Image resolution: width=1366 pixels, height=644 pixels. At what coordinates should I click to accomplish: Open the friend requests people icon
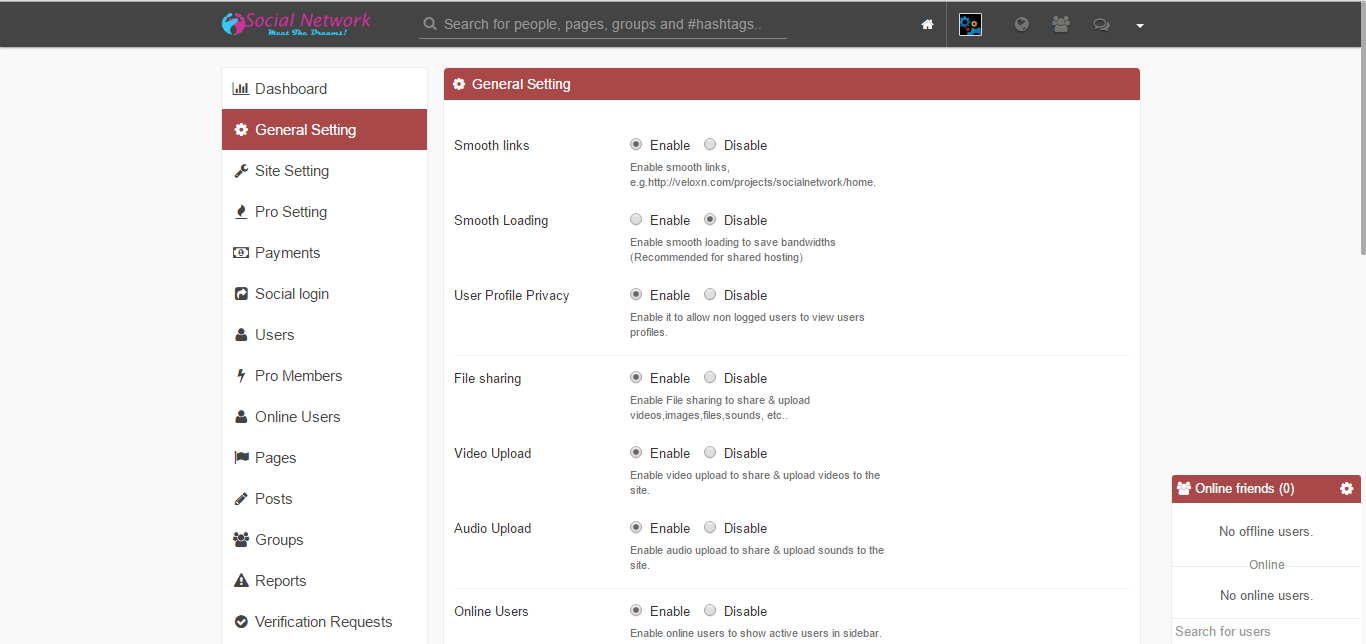click(1061, 25)
